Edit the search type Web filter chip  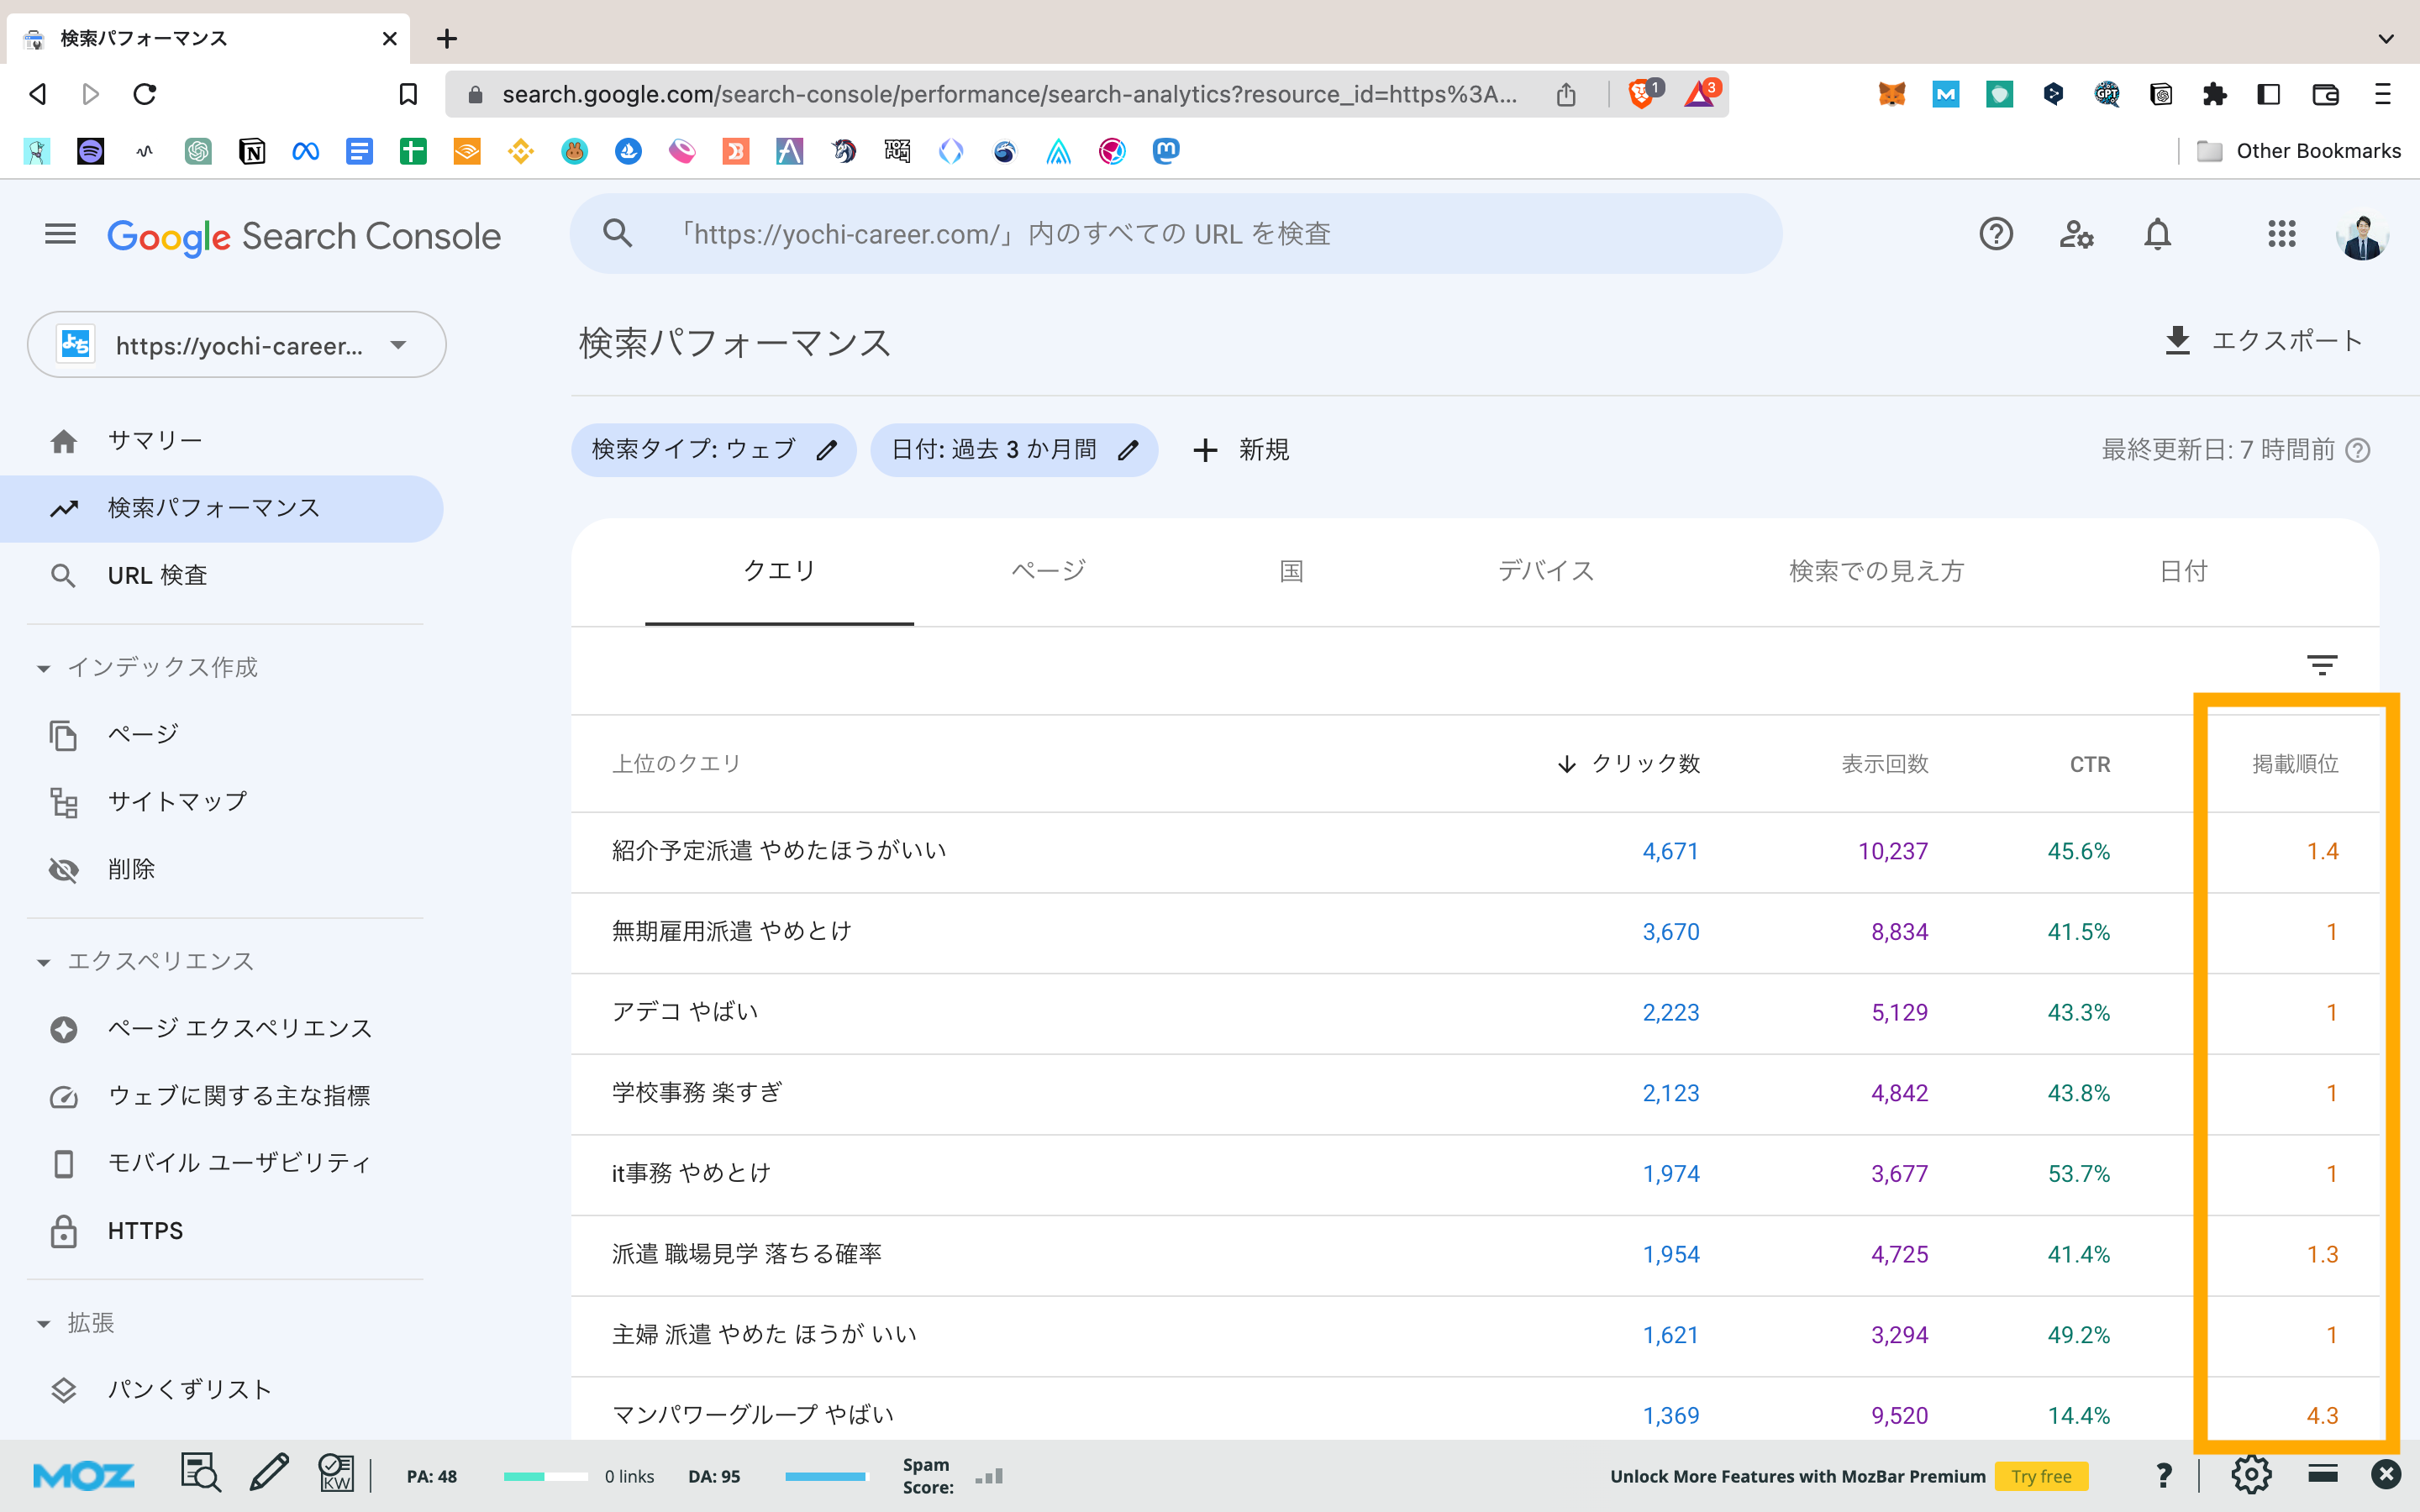[713, 450]
